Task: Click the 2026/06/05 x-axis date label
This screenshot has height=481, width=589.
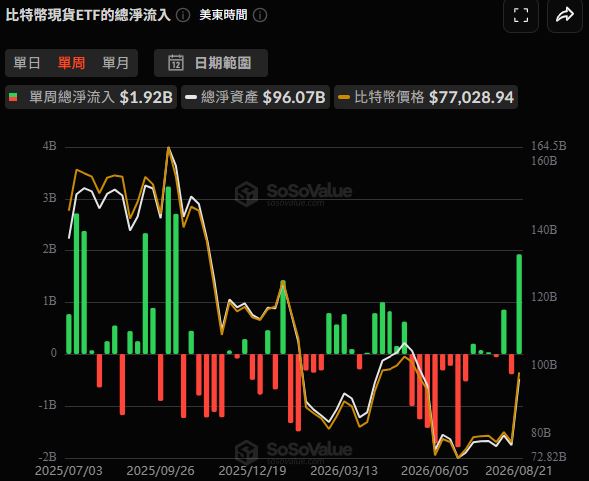Action: coord(435,471)
